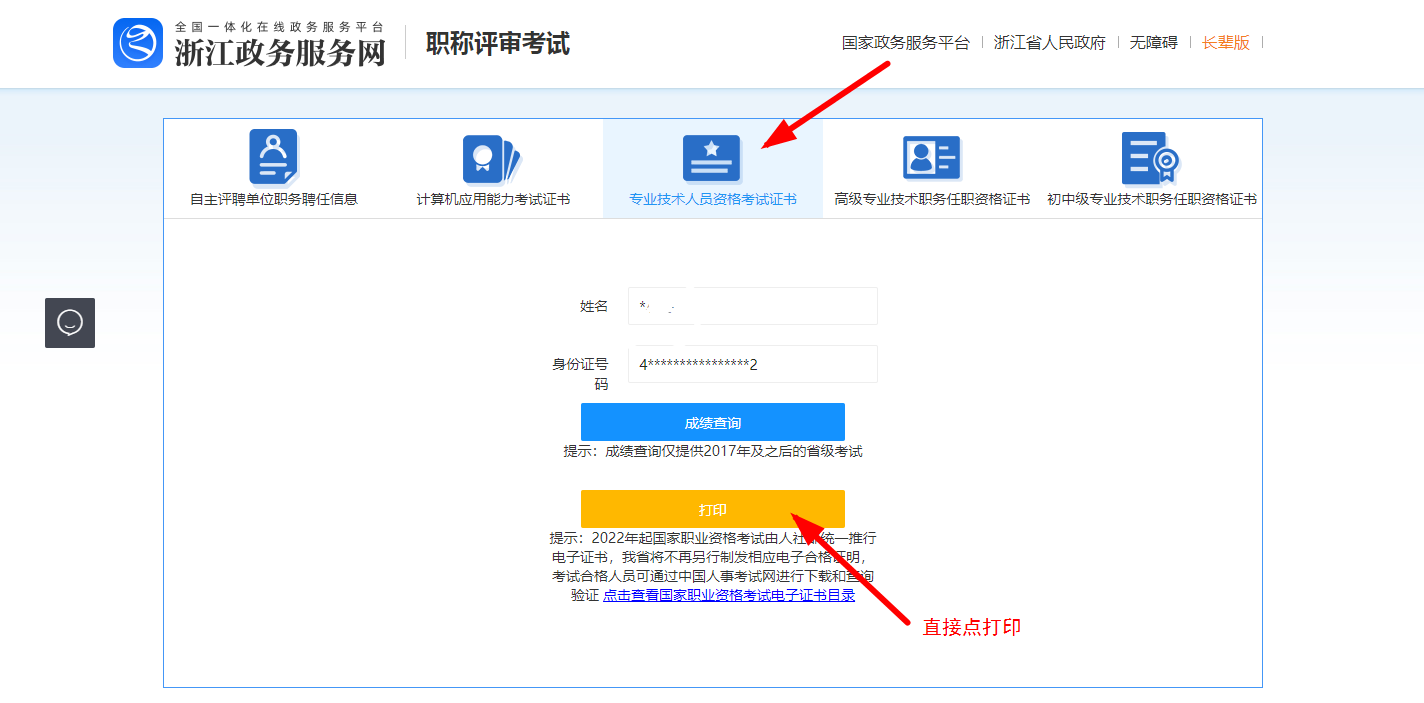Focus the 身份证号码 input field
The width and height of the screenshot is (1424, 703).
(x=752, y=364)
